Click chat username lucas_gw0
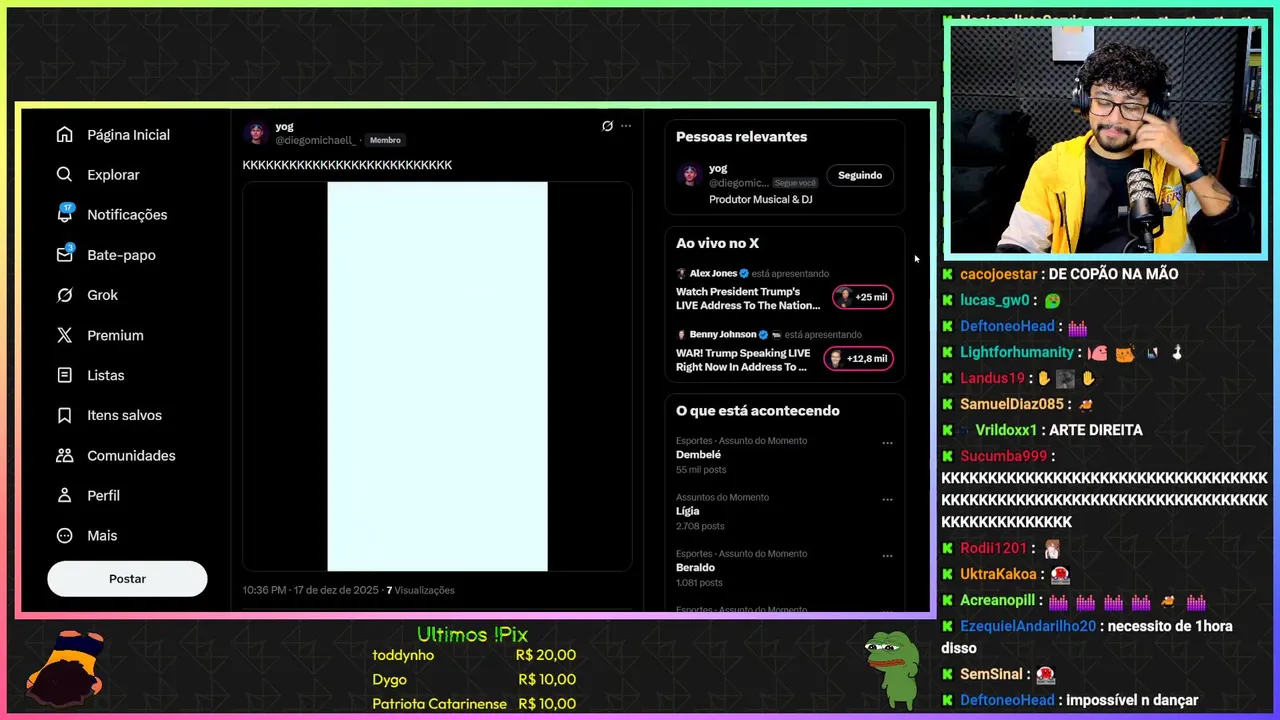The height and width of the screenshot is (720, 1280). 995,300
